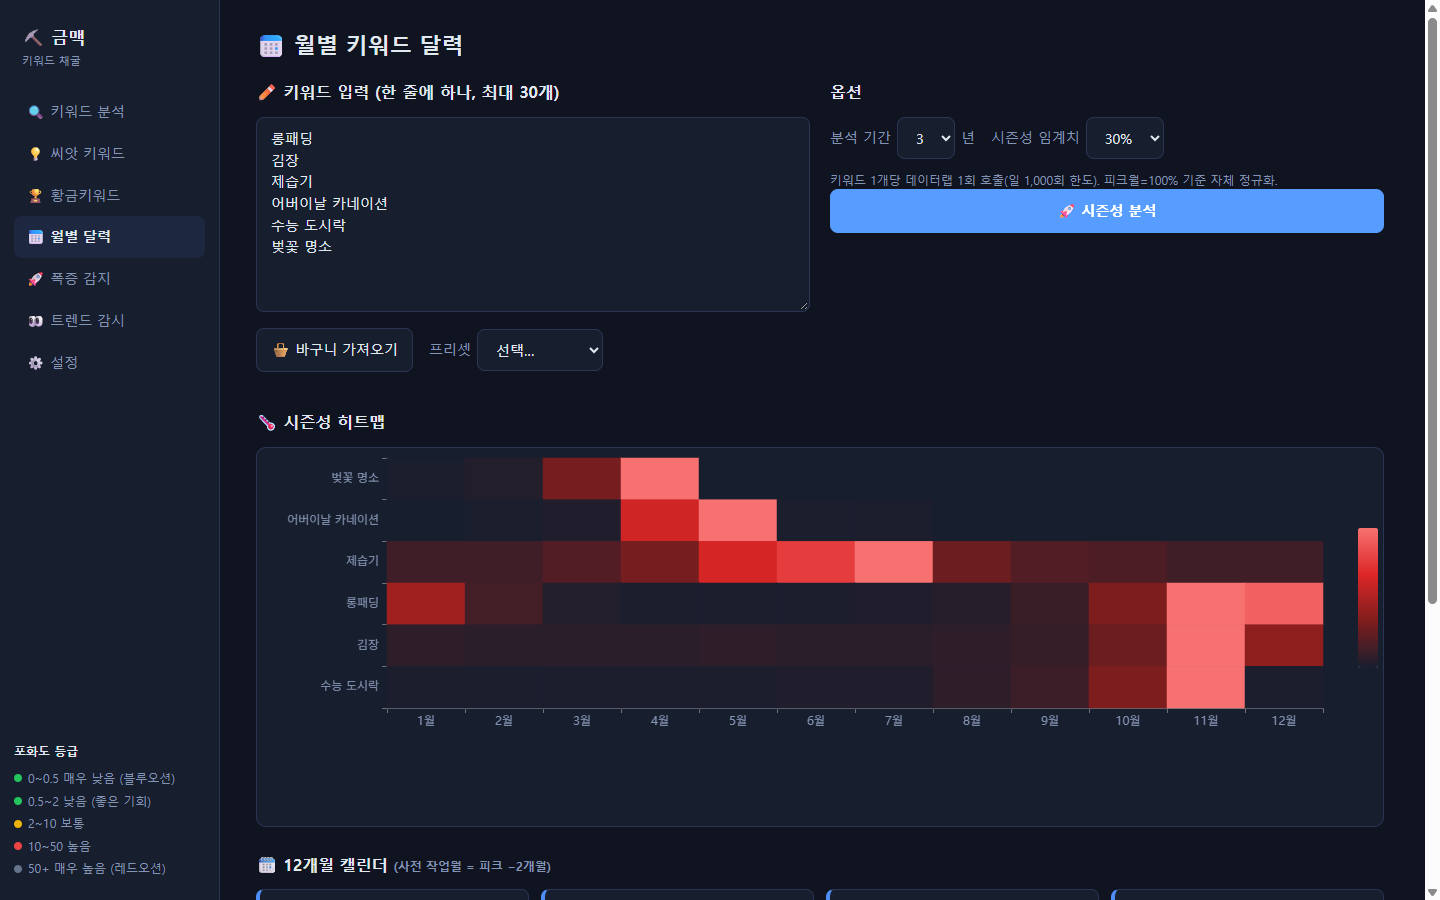This screenshot has width=1440, height=900.
Task: Click 바구니 가져오기 button
Action: tap(334, 350)
